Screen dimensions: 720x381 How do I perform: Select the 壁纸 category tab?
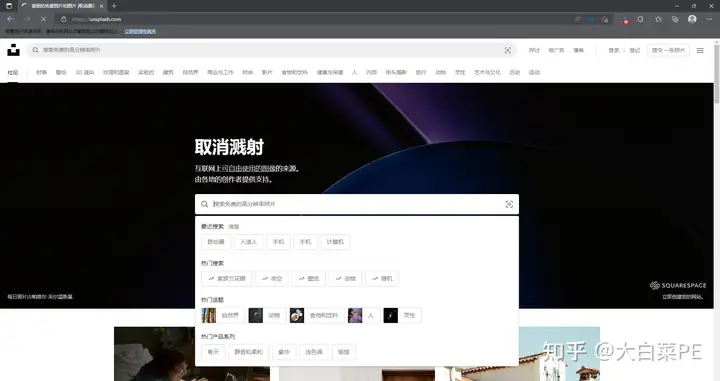(x=61, y=73)
